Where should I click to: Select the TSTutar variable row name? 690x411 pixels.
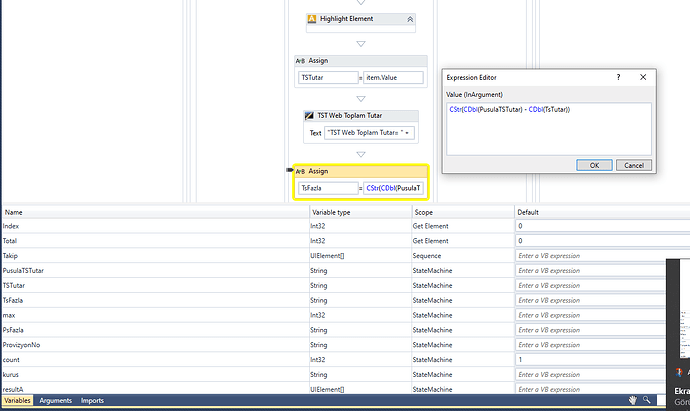(x=14, y=286)
